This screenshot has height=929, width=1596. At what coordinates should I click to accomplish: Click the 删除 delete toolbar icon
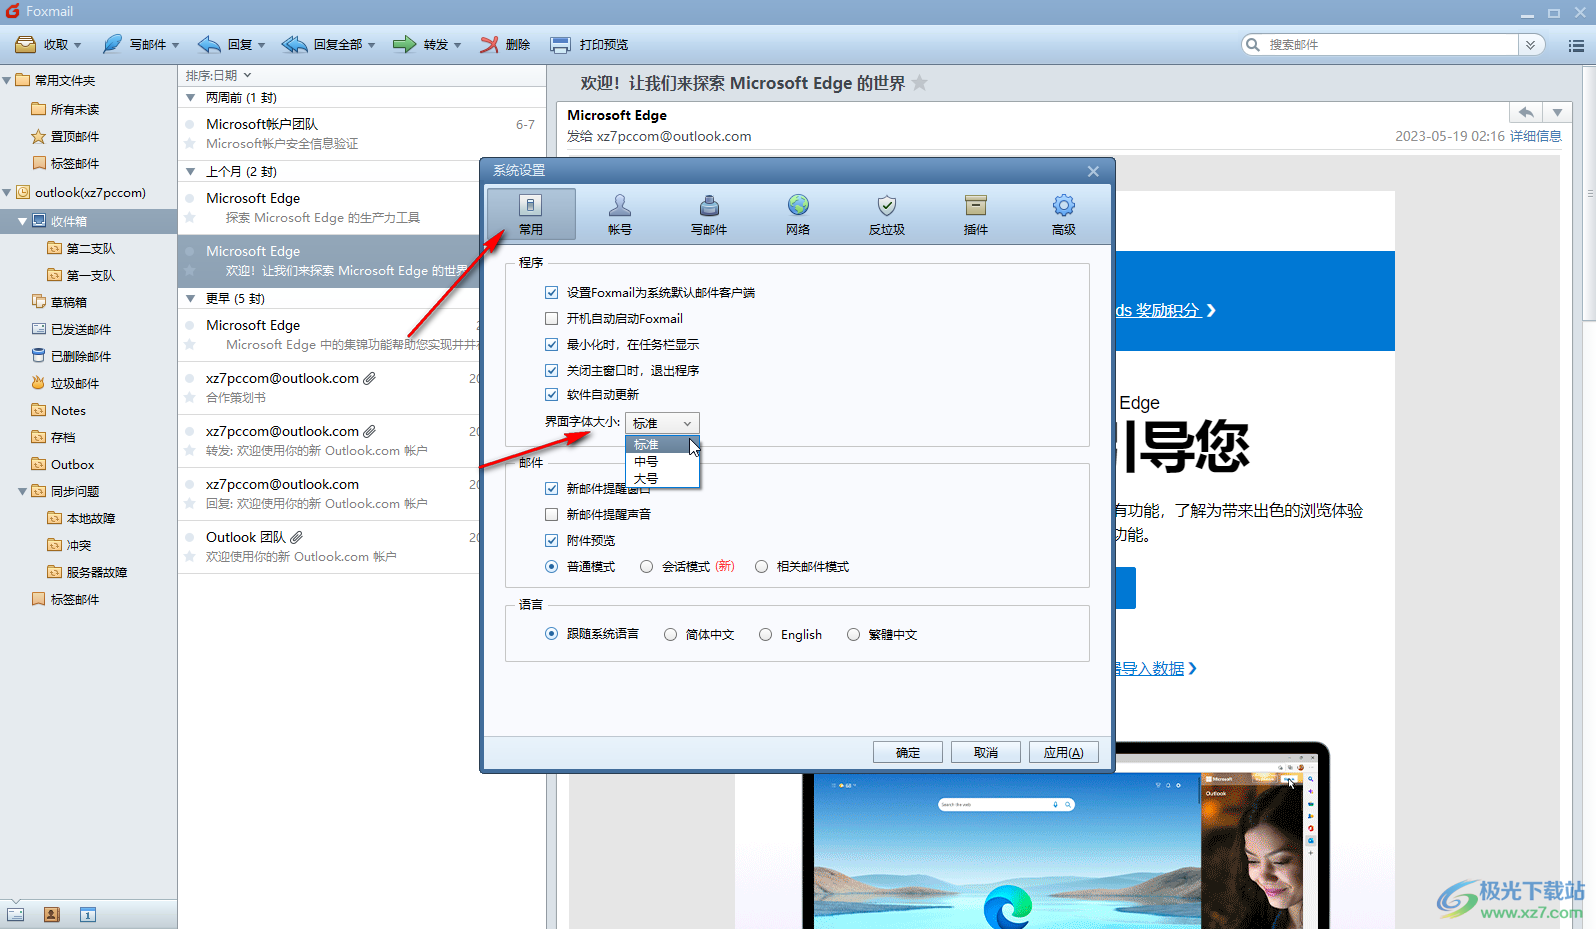pyautogui.click(x=489, y=45)
